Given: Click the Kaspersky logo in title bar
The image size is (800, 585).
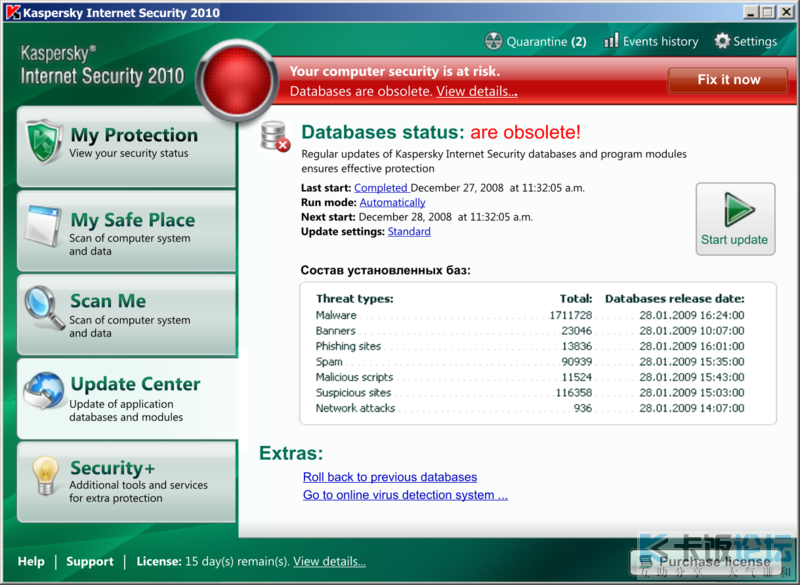Looking at the screenshot, I should point(13,12).
